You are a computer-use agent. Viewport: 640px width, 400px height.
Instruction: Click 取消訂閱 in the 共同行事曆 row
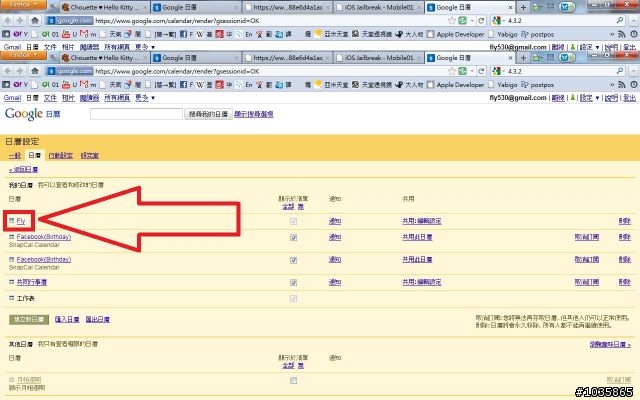587,282
